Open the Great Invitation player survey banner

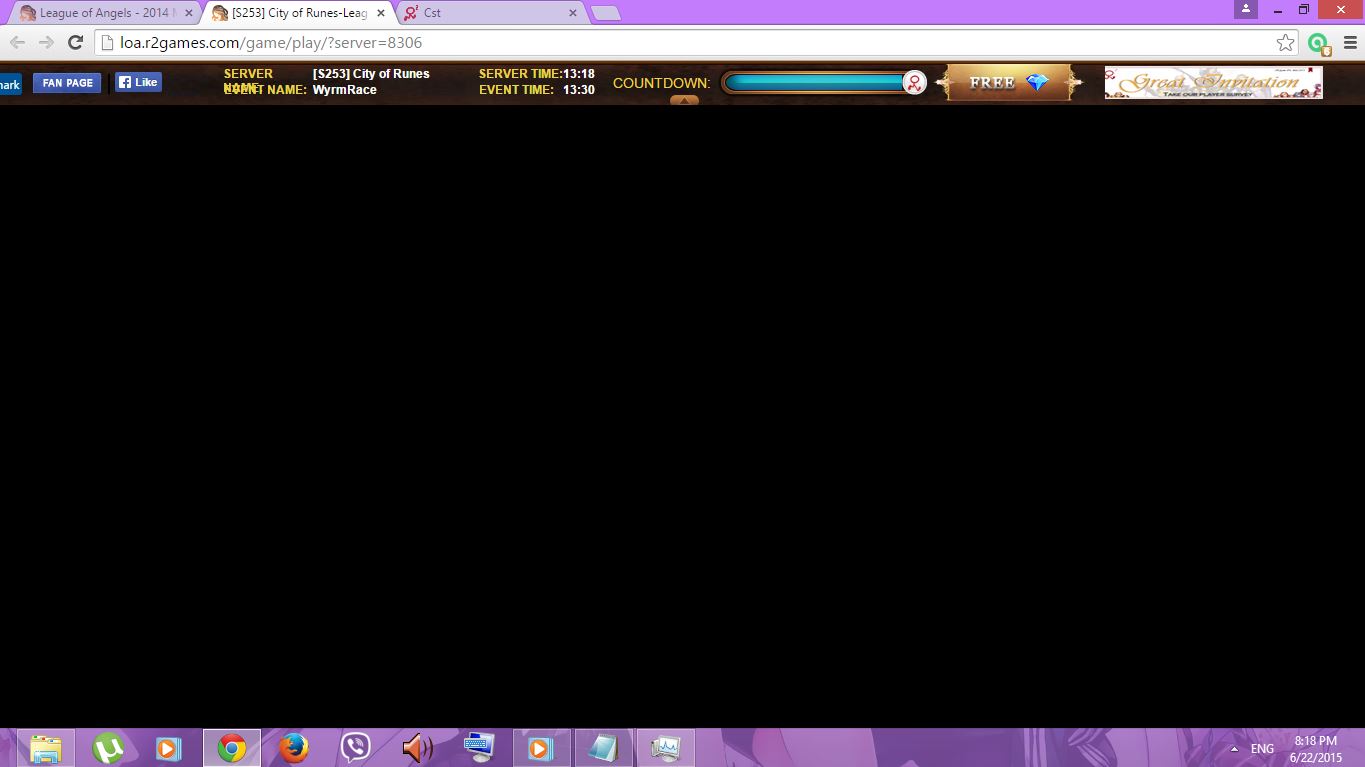[1213, 83]
